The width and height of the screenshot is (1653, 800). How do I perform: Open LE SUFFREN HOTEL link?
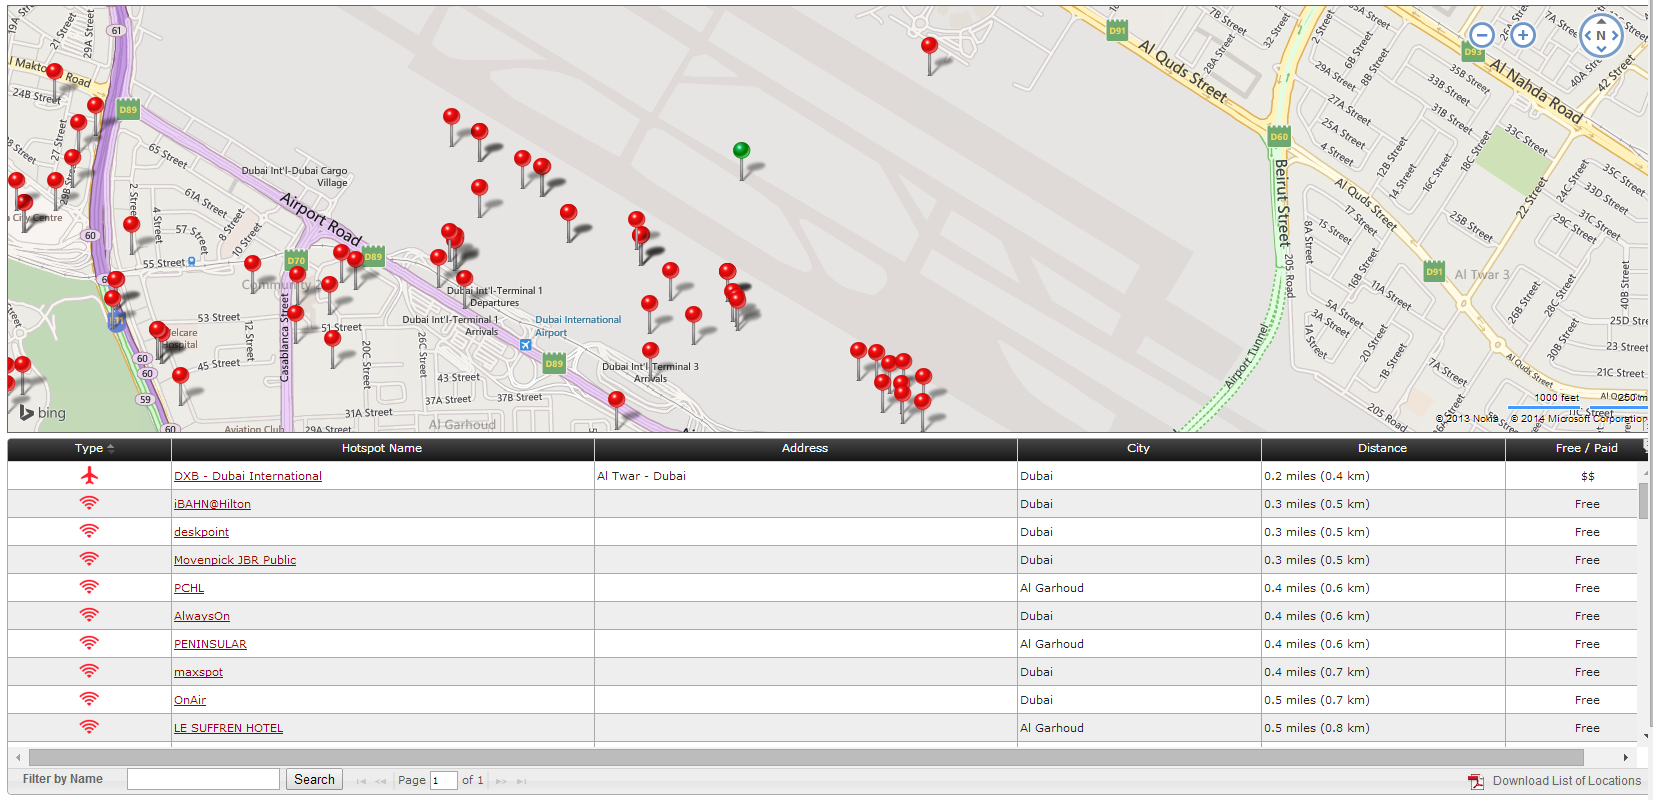pyautogui.click(x=228, y=728)
